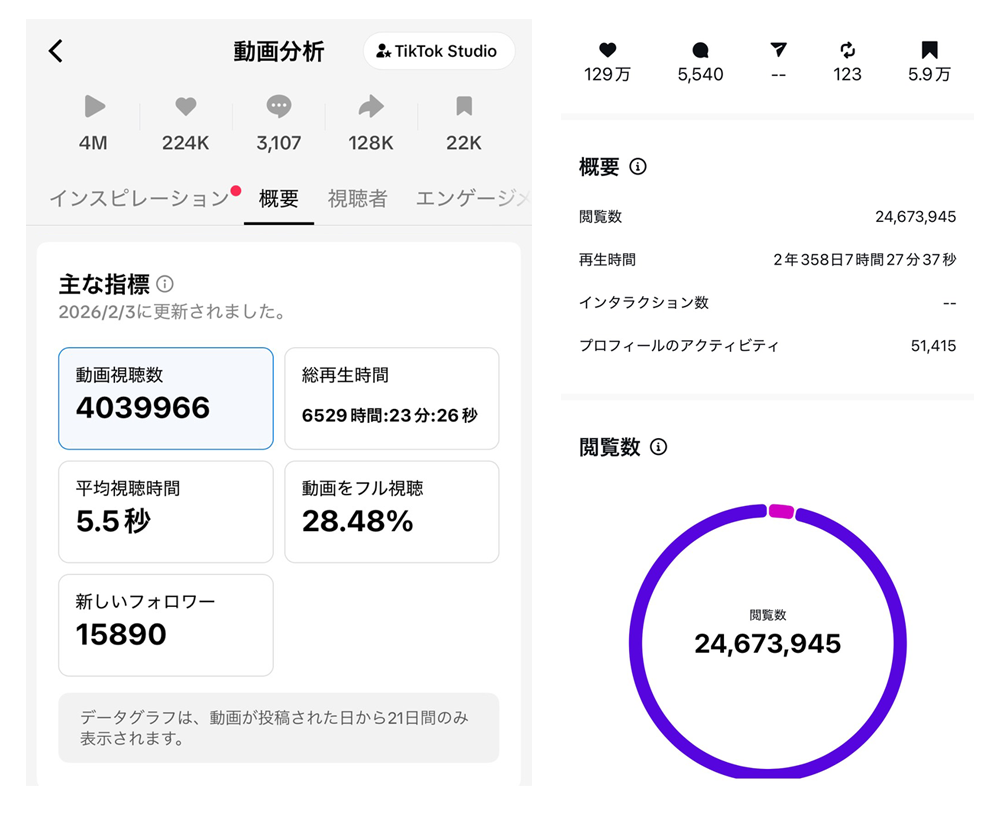Switch to the インスピレーション tab
The image size is (1000, 824).
point(139,198)
